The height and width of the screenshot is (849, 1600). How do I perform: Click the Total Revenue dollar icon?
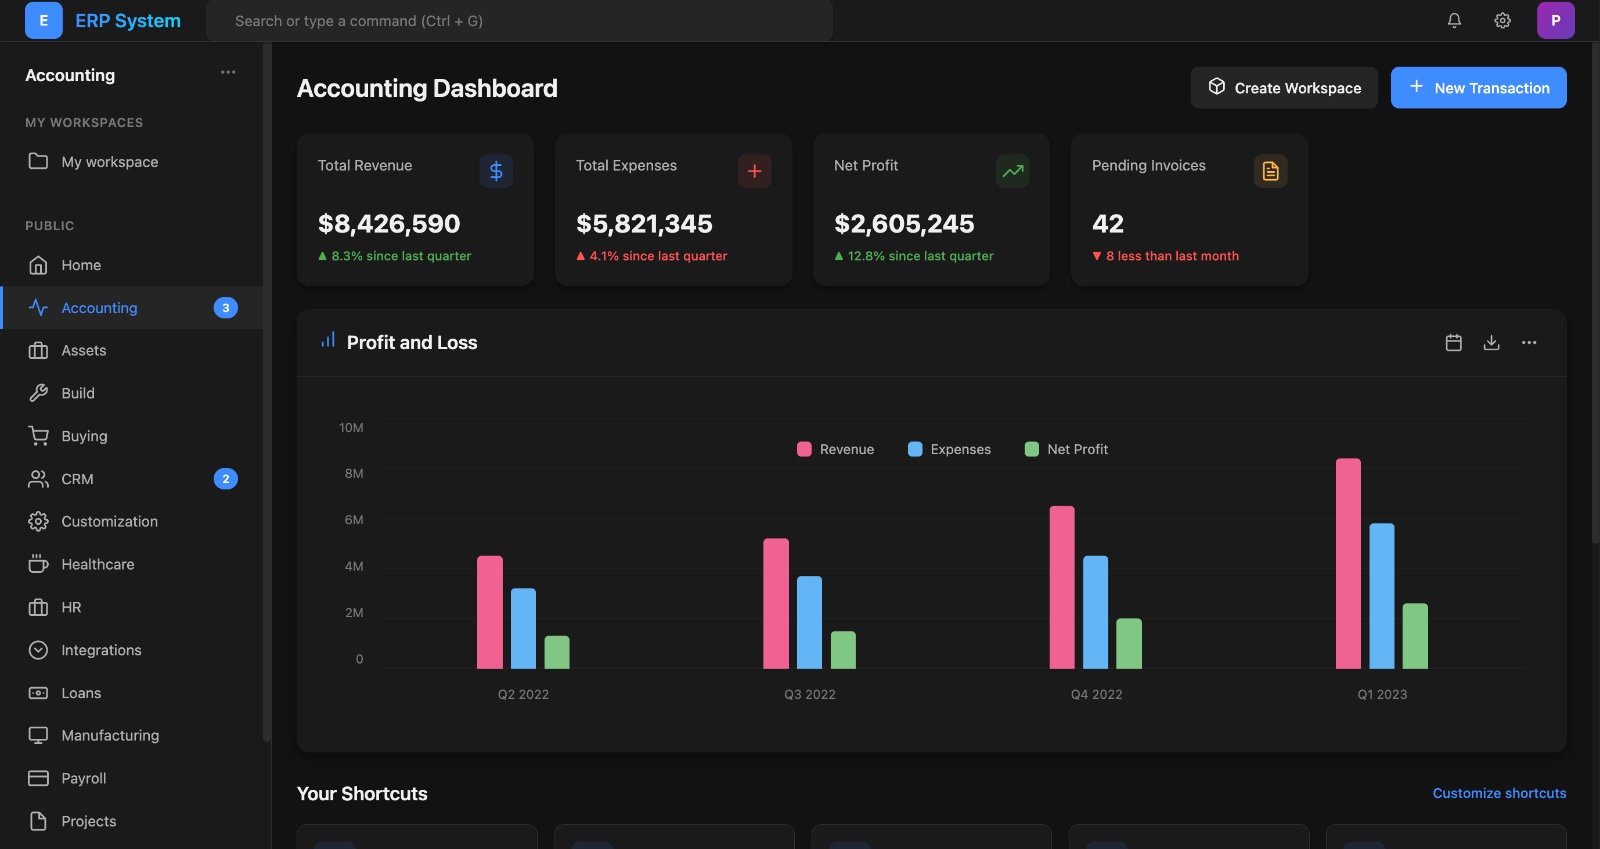[496, 171]
